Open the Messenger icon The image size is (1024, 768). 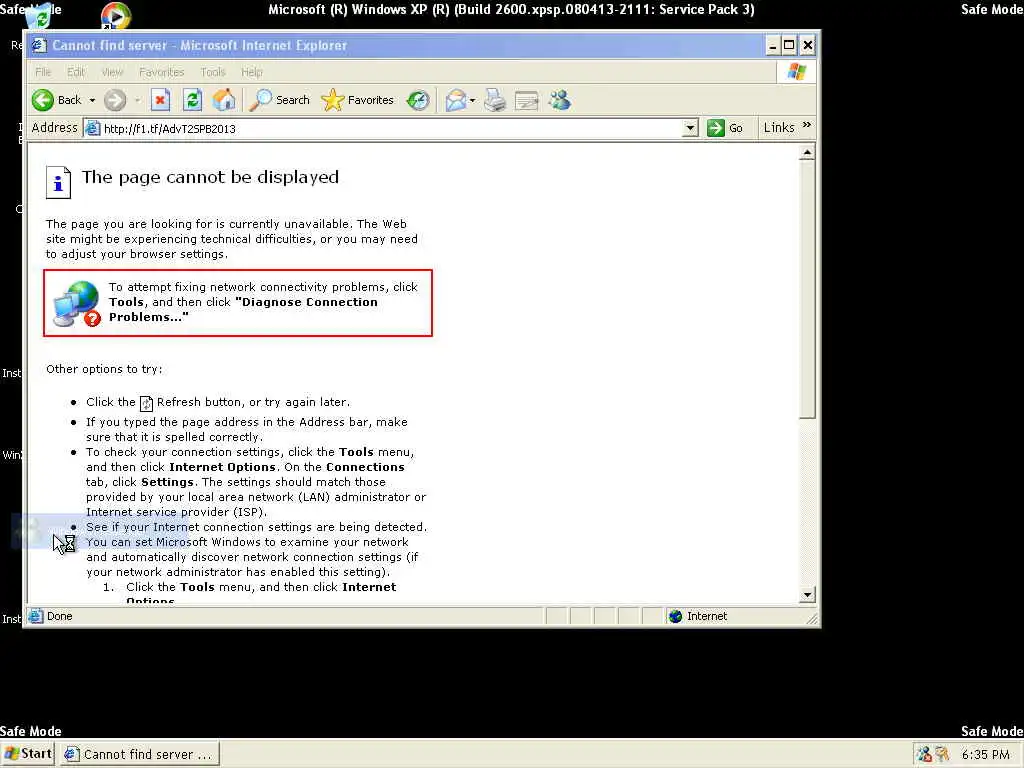tap(560, 100)
